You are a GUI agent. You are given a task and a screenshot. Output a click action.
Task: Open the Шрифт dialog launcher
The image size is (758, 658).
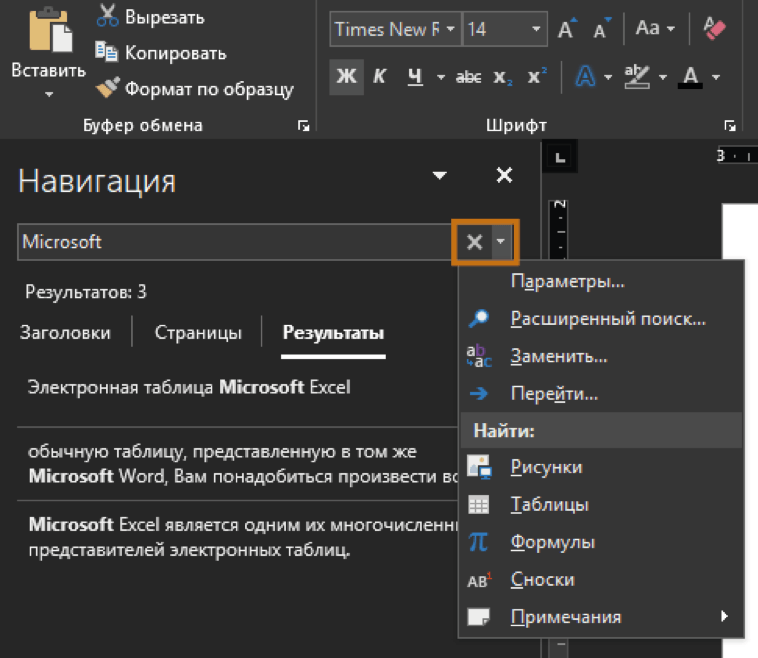click(x=730, y=126)
